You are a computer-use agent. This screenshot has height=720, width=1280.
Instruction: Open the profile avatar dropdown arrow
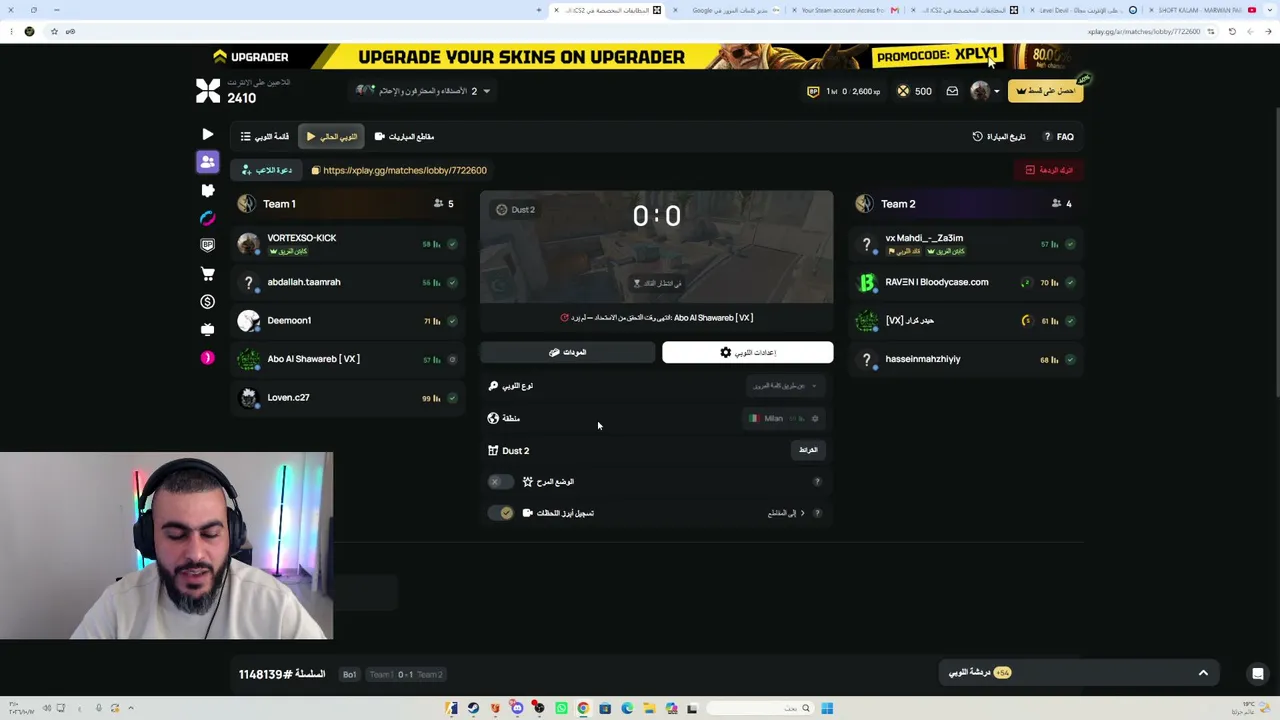pyautogui.click(x=996, y=91)
